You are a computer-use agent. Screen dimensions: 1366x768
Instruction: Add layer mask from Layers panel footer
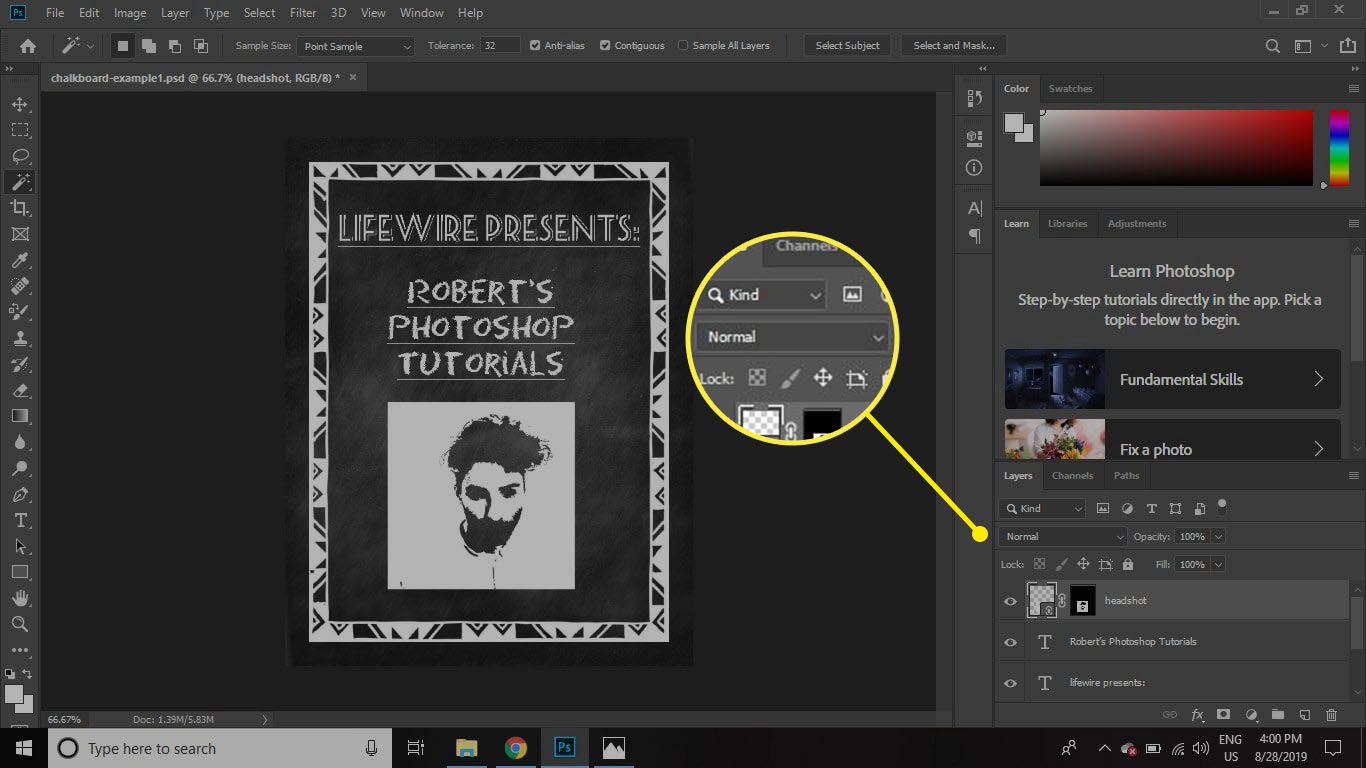point(1224,715)
